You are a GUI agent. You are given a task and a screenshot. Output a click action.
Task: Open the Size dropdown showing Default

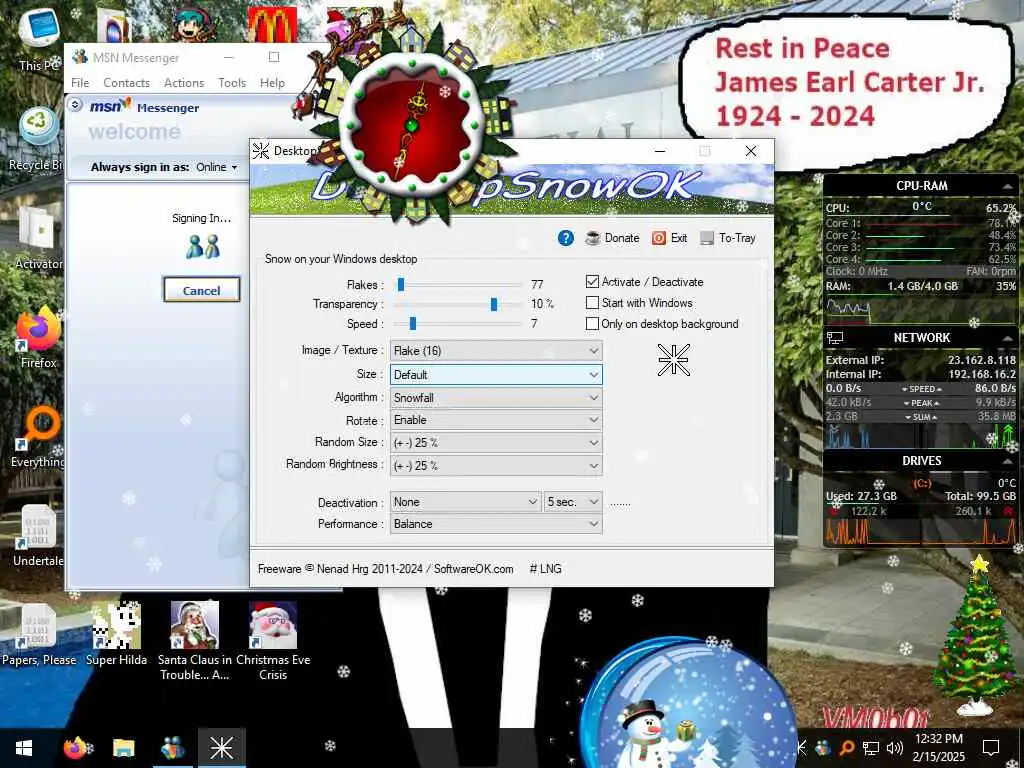496,375
